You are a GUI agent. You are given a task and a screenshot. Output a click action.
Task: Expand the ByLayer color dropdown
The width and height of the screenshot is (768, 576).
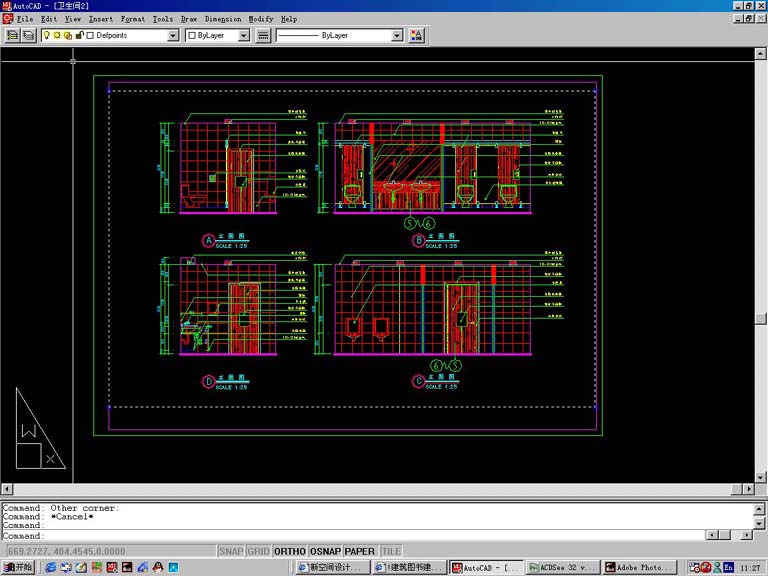click(x=243, y=35)
